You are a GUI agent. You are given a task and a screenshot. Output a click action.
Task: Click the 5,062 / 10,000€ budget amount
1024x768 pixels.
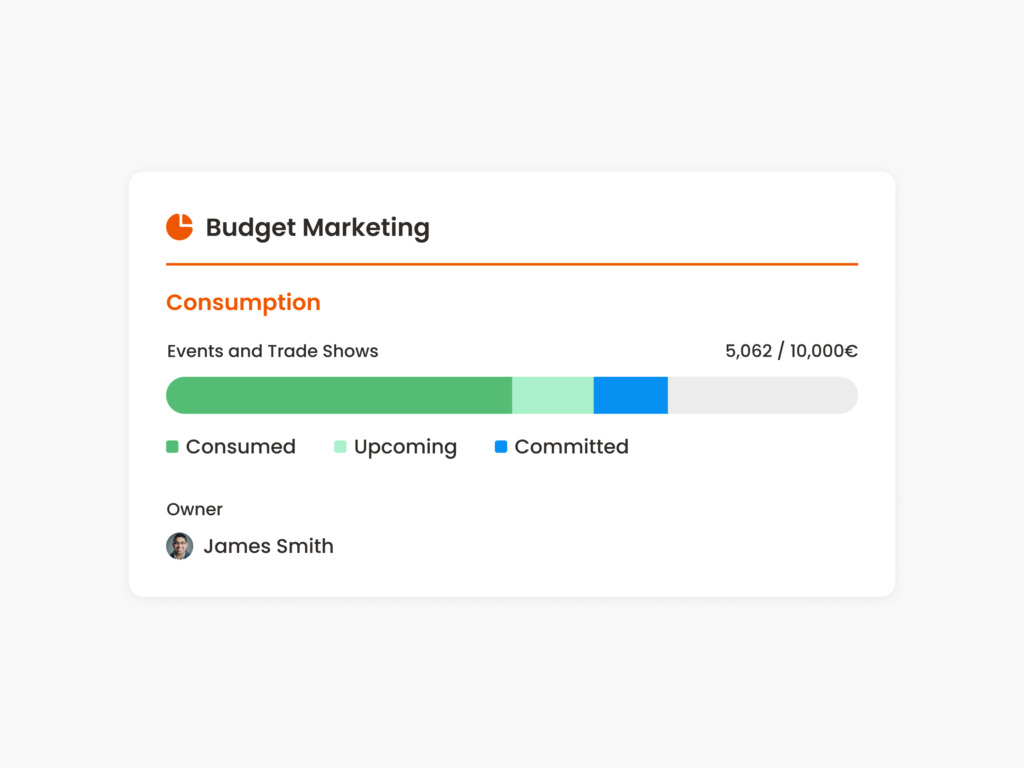[x=791, y=351]
